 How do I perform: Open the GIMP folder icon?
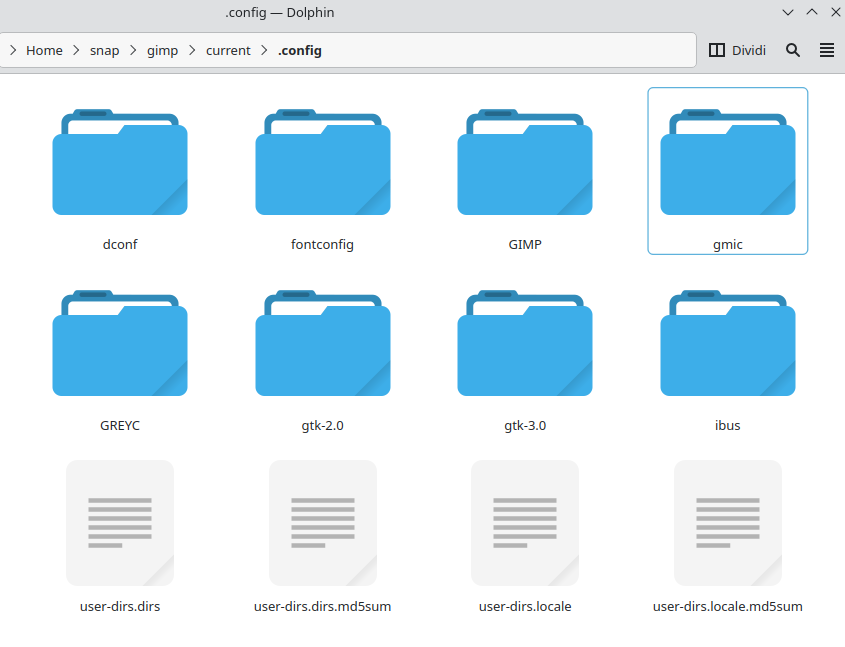coord(525,163)
